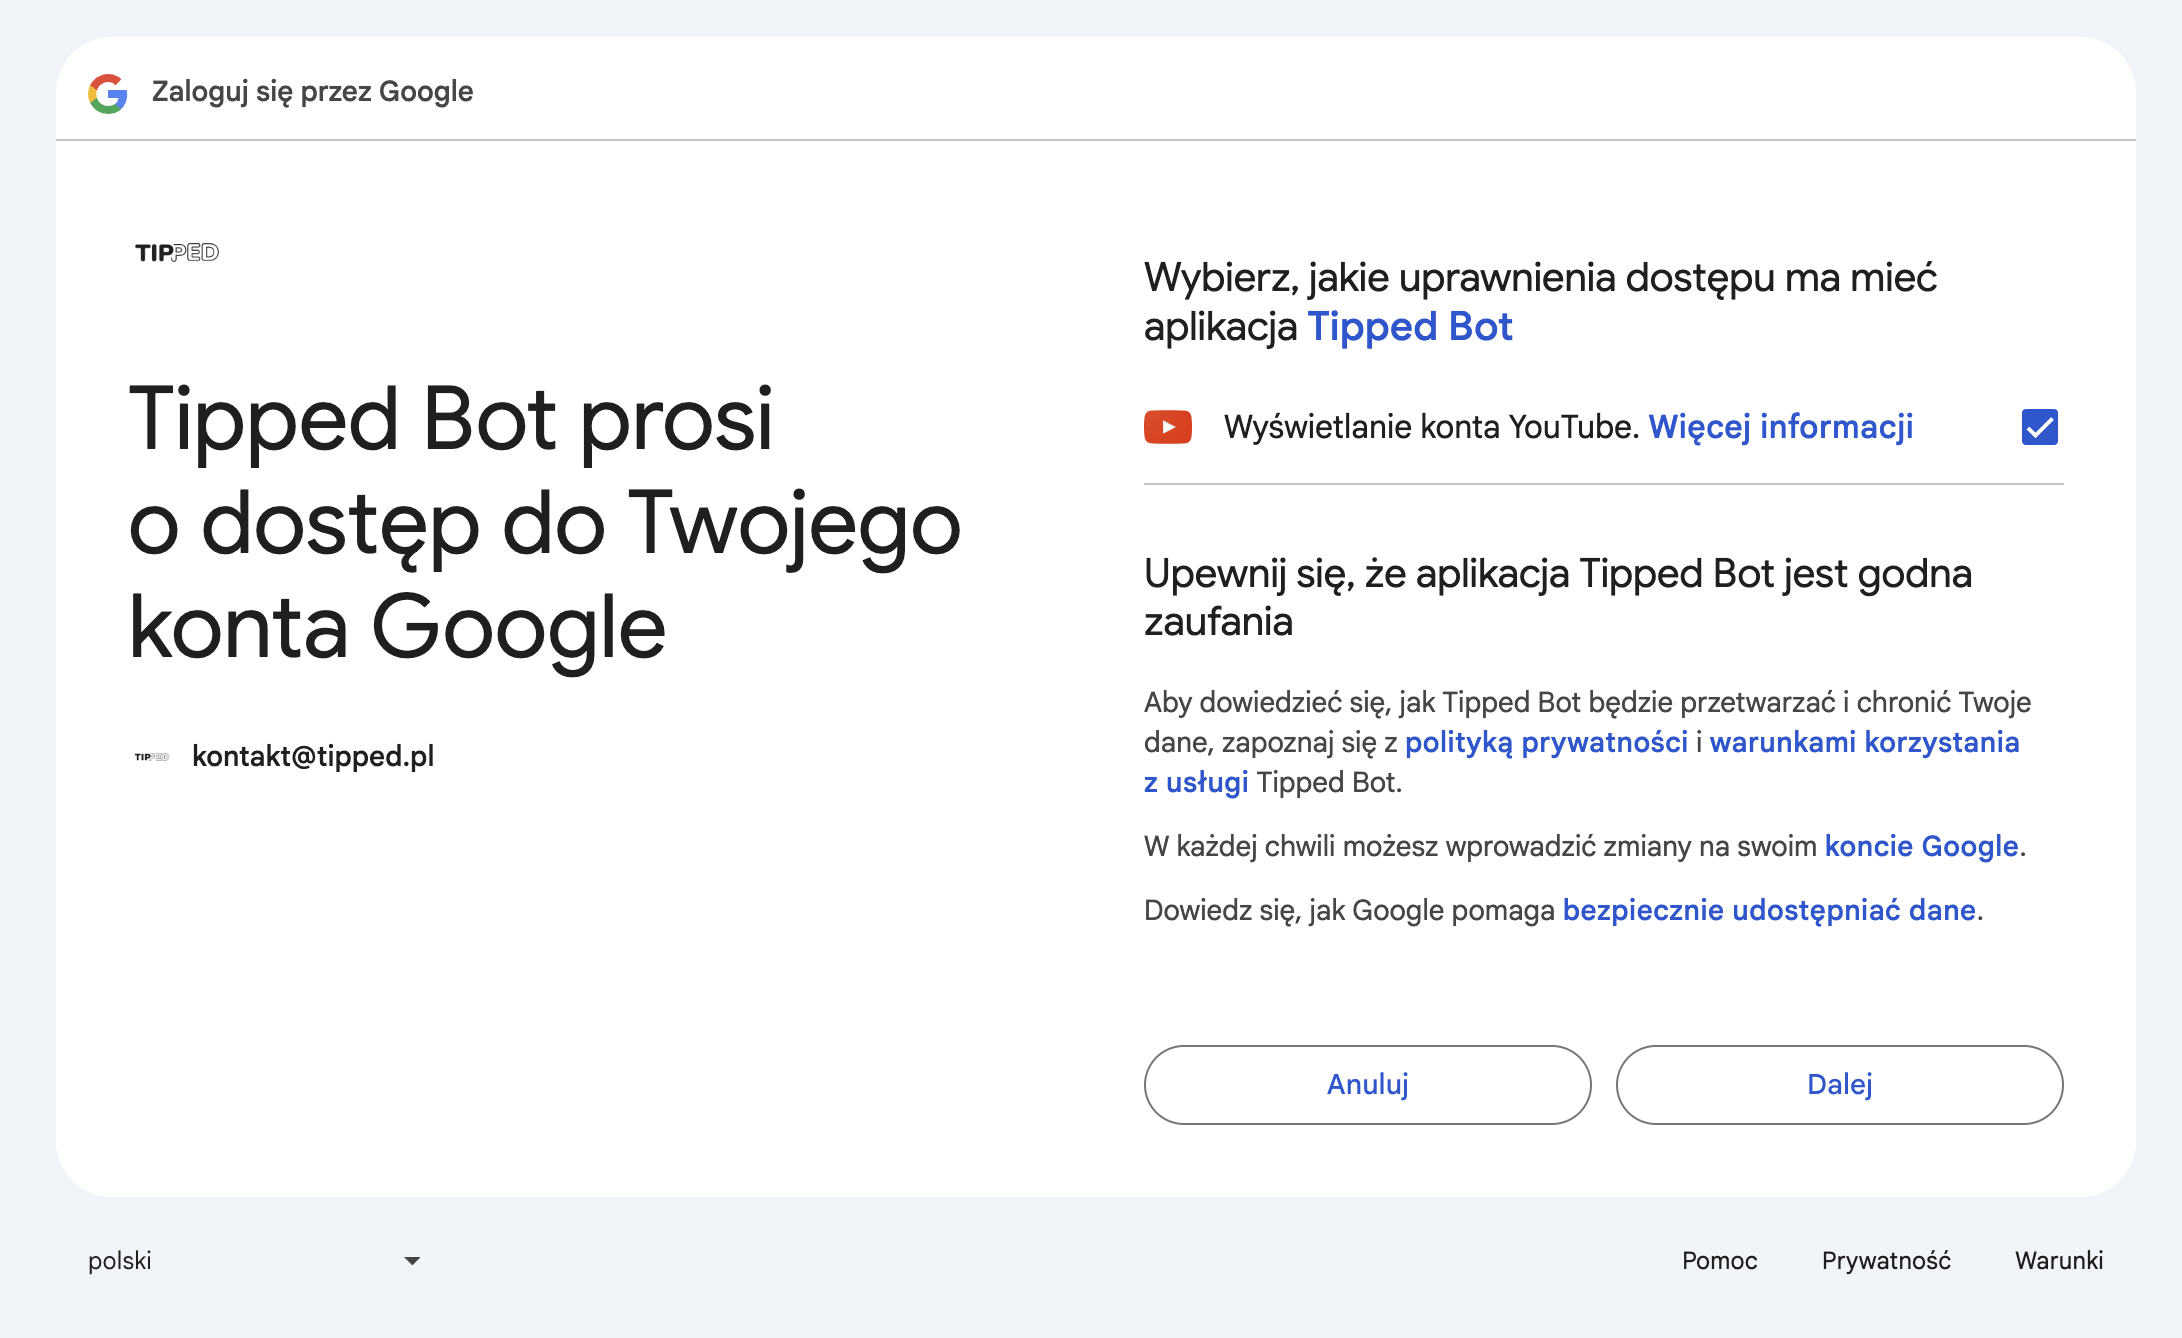This screenshot has width=2182, height=1338.
Task: Open the bezpiecznie udostępniać dane link
Action: 1769,910
